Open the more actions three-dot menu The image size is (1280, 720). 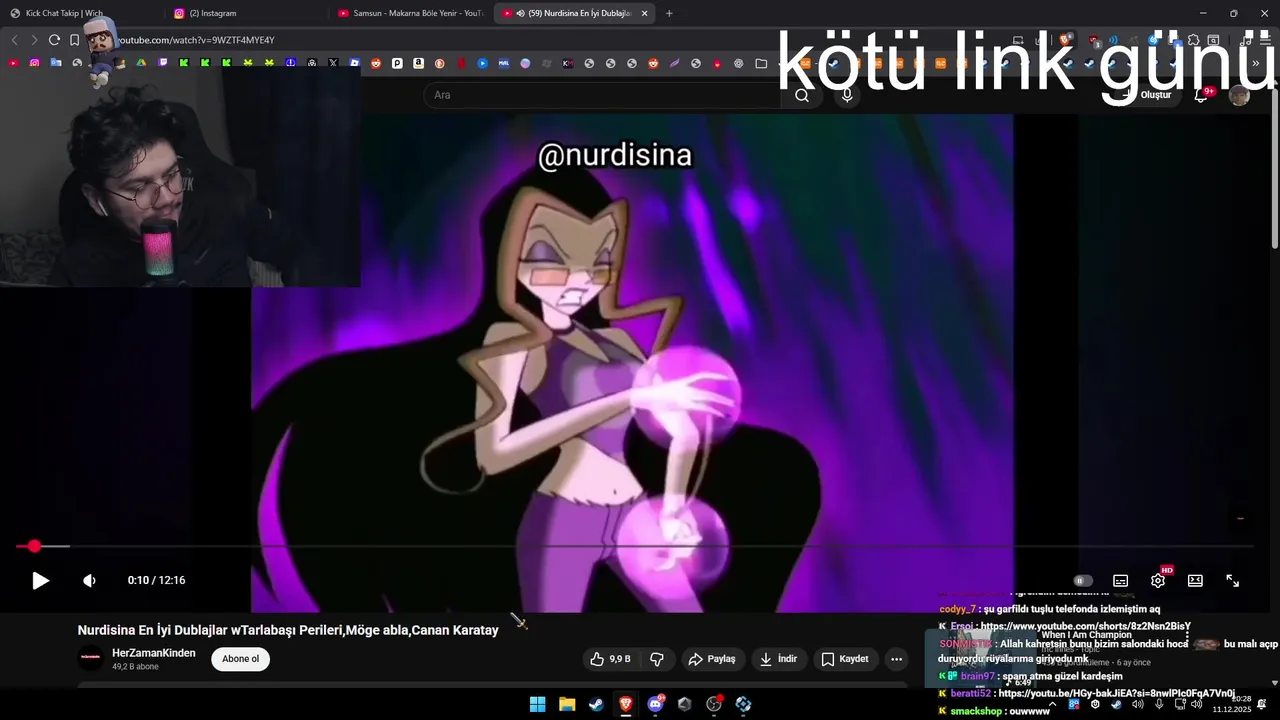(x=896, y=659)
